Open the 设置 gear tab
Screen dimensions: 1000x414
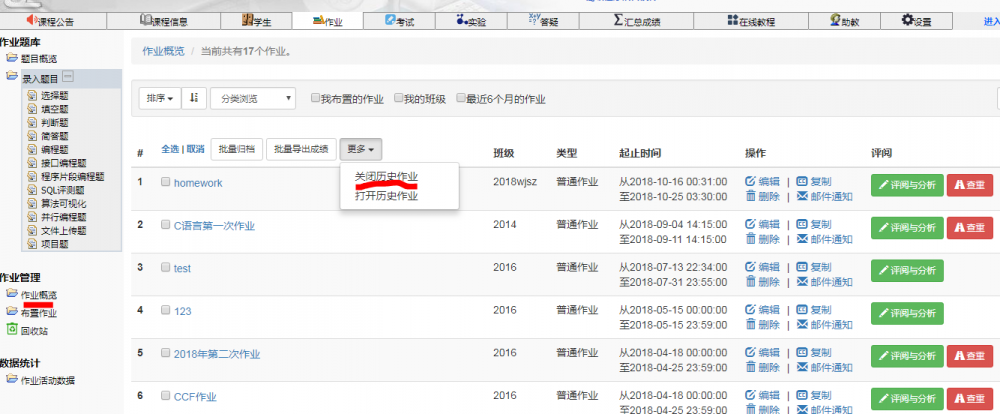coord(916,21)
